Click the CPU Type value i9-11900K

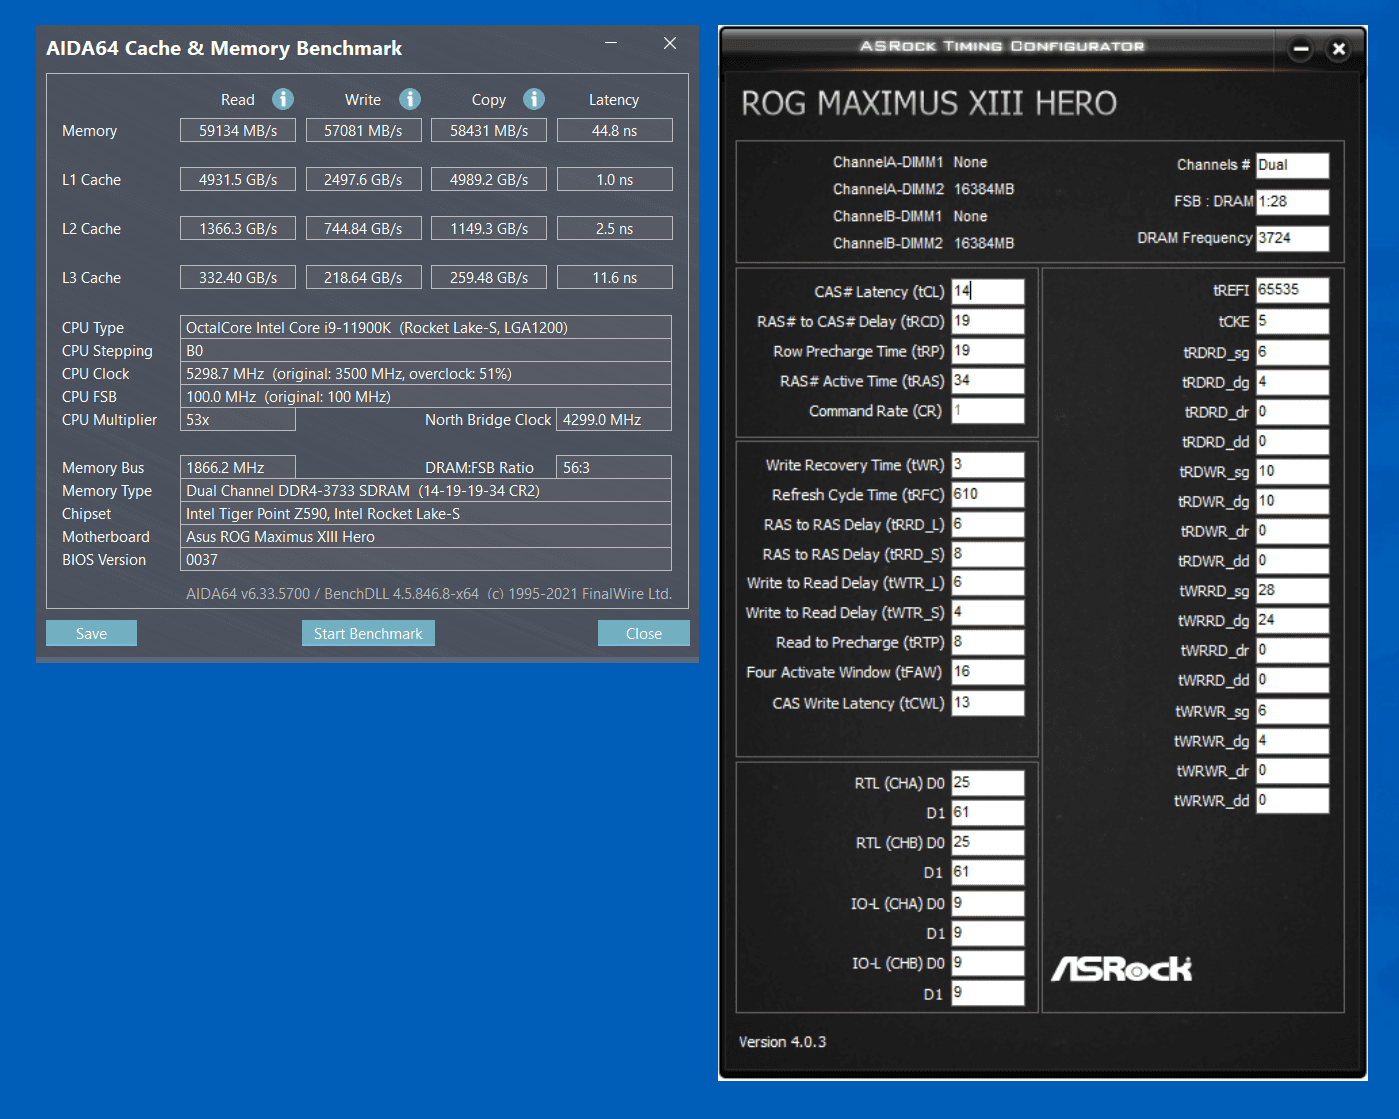pyautogui.click(x=425, y=328)
